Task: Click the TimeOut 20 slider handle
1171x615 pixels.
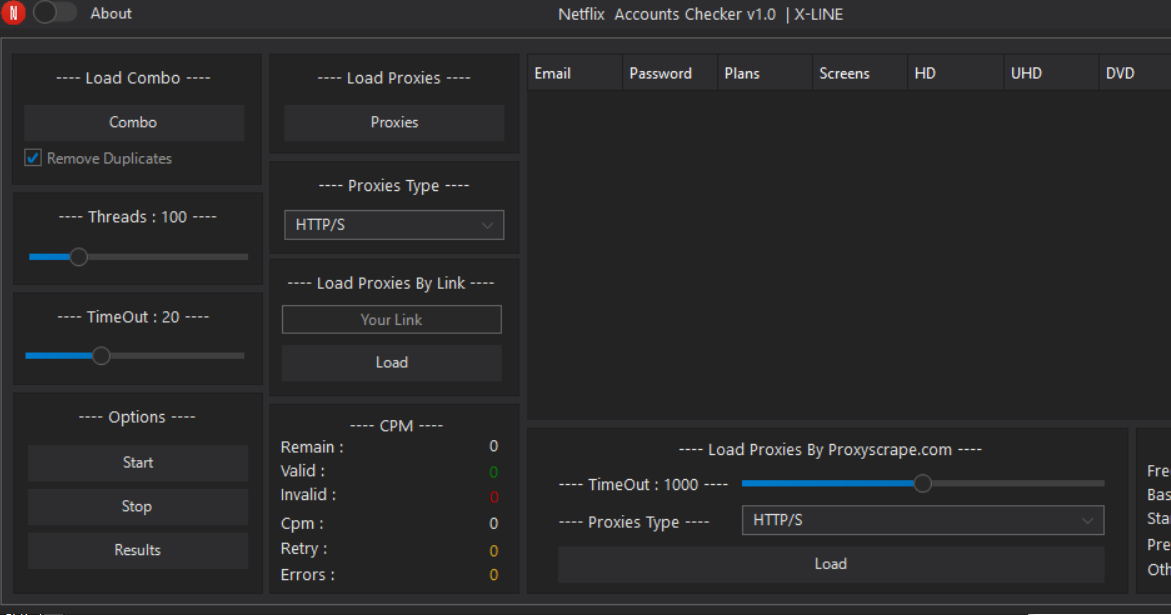Action: coord(100,355)
